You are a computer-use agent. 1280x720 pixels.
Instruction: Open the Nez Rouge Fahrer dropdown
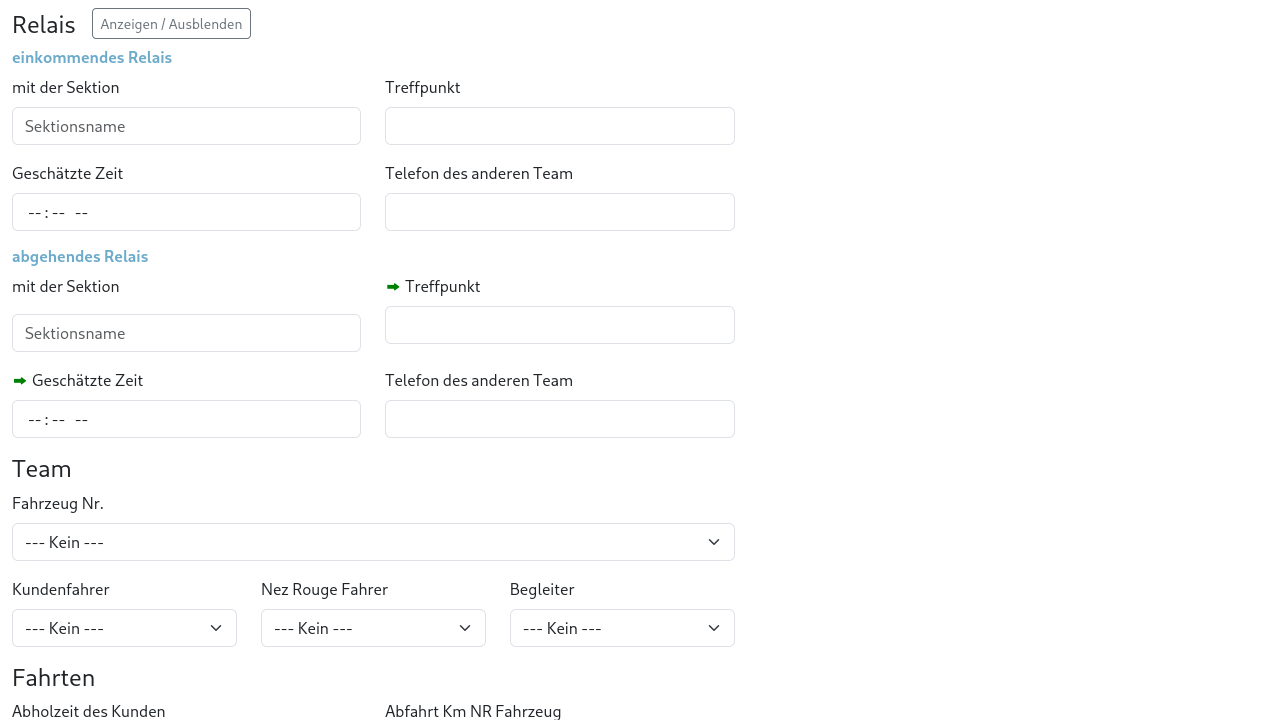[373, 628]
